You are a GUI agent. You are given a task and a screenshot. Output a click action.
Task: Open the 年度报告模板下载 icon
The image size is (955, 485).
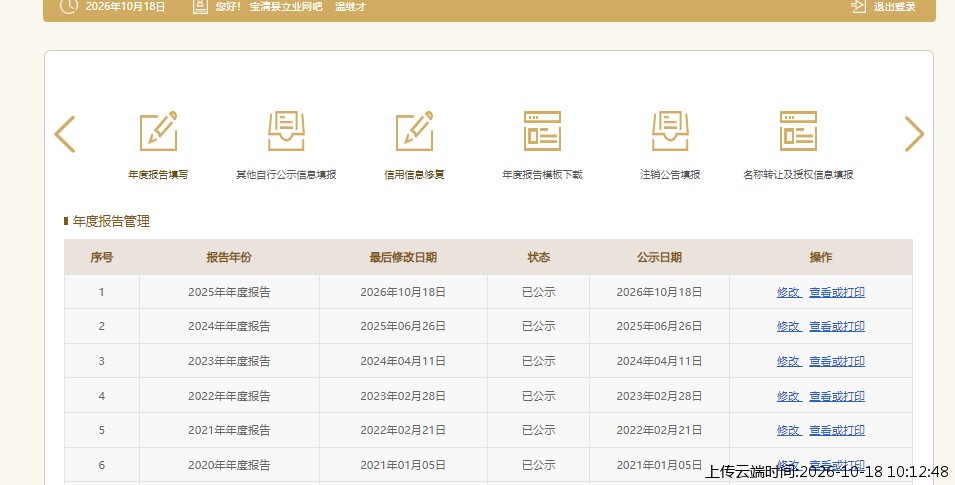(x=542, y=131)
